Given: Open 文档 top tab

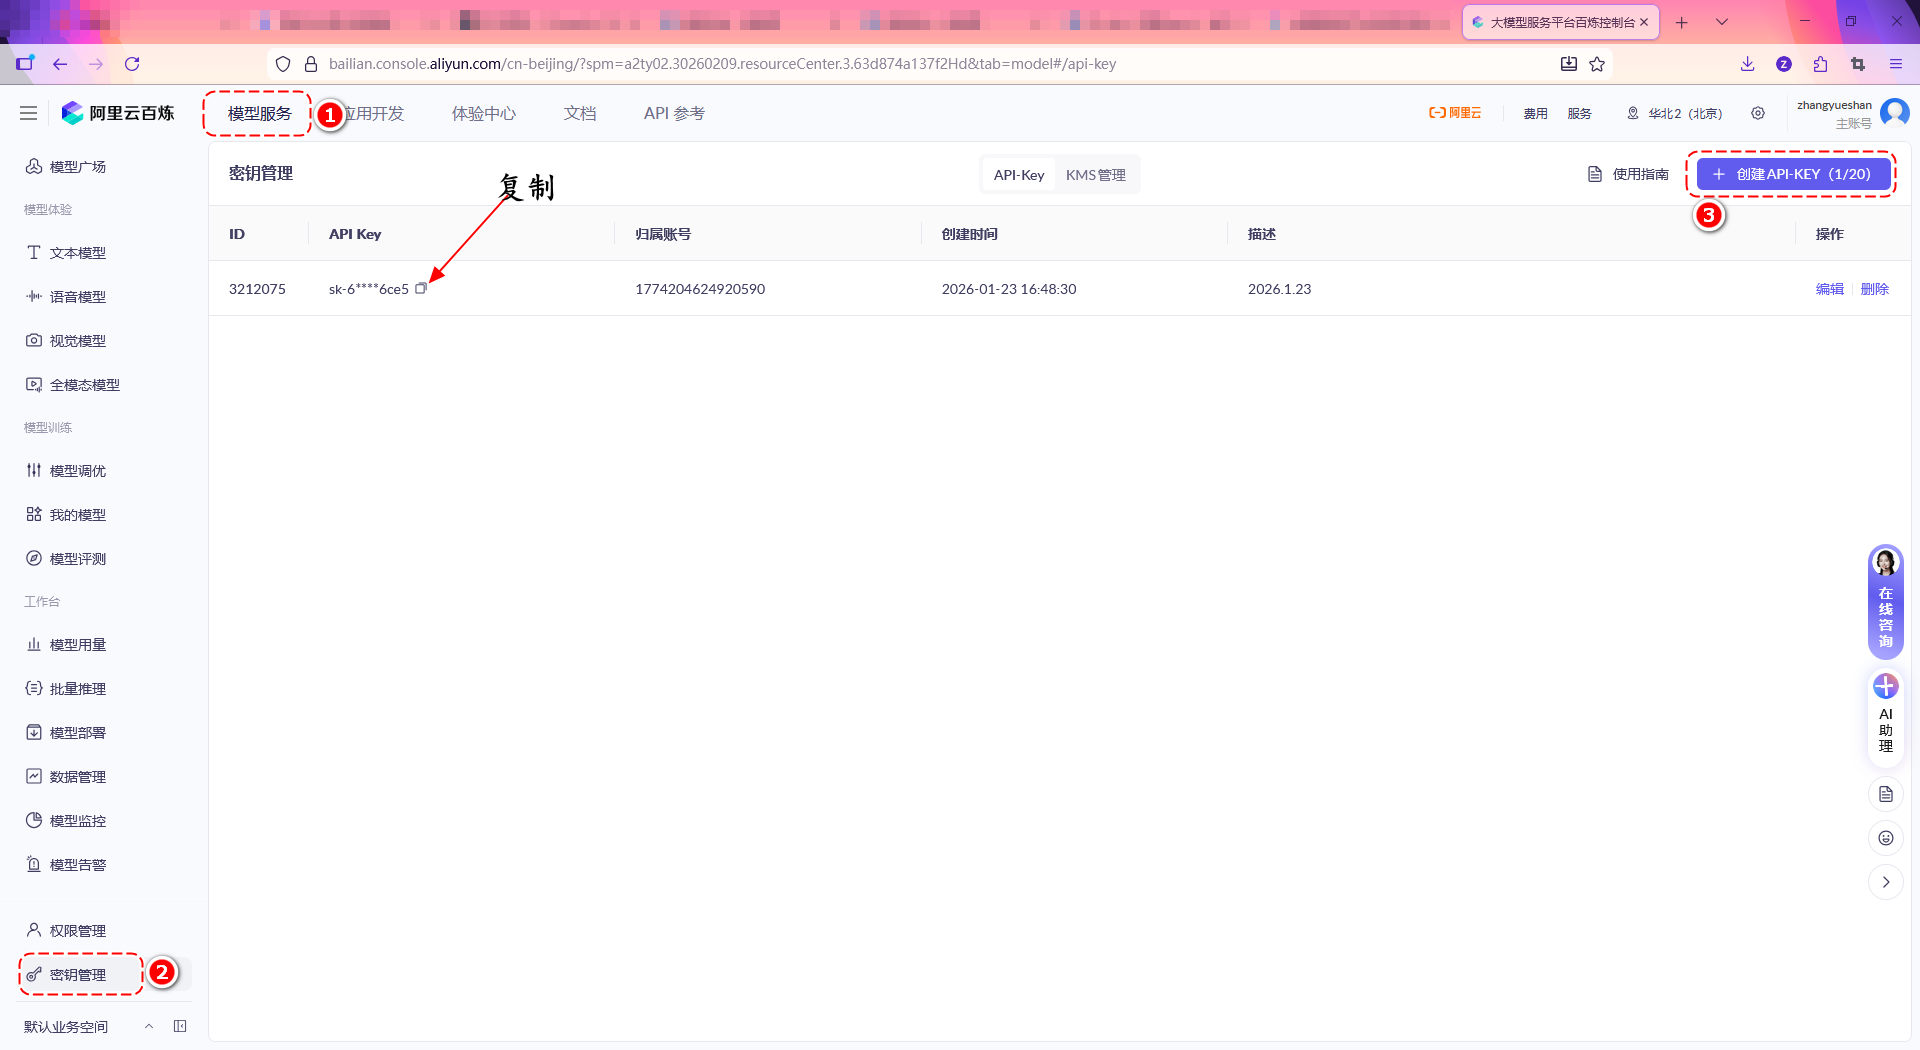Looking at the screenshot, I should pos(580,114).
